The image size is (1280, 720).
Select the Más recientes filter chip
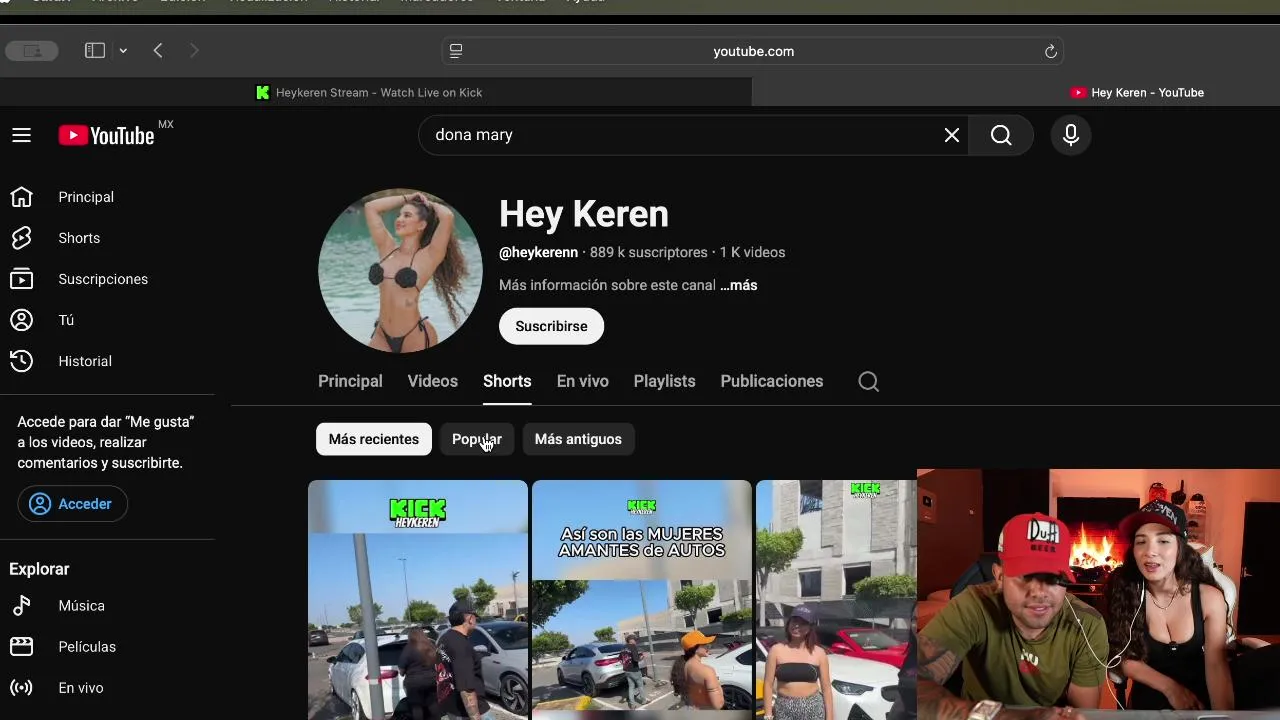tap(374, 439)
